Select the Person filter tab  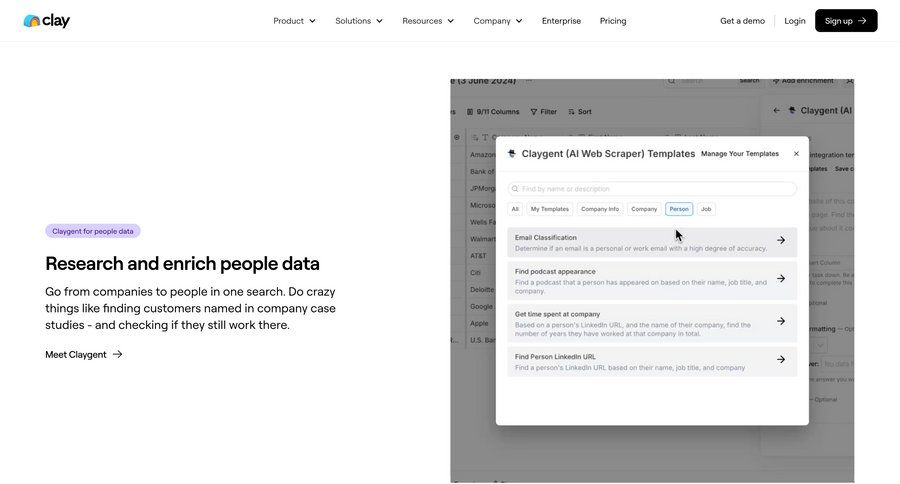click(679, 209)
